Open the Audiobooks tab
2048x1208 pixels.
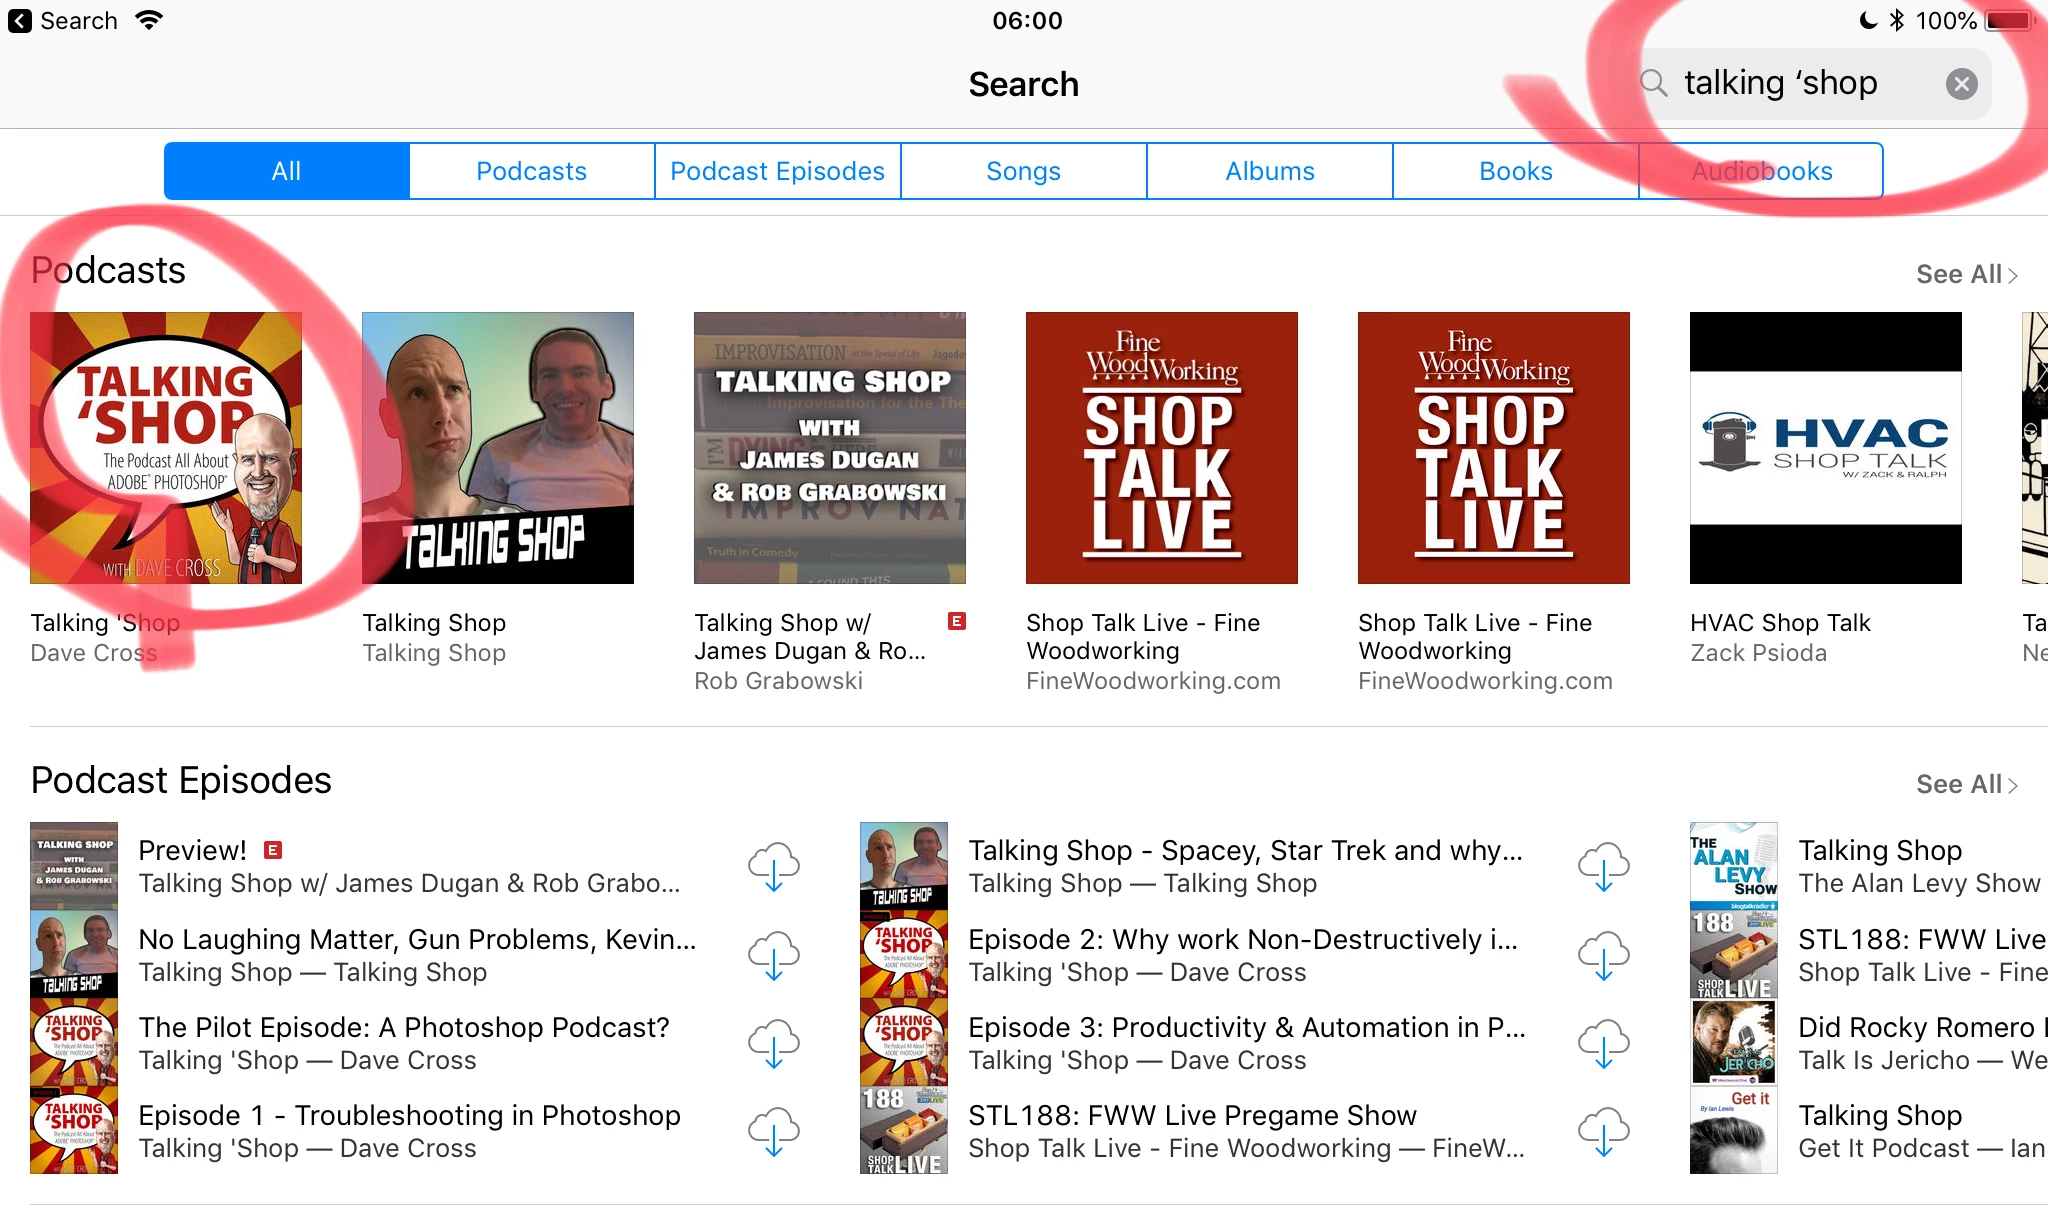(1761, 171)
